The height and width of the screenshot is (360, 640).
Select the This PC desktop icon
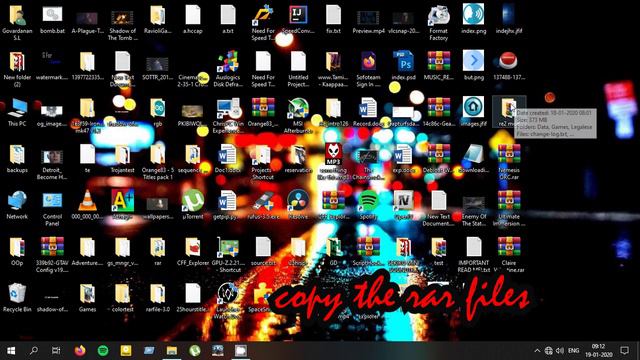click(17, 112)
